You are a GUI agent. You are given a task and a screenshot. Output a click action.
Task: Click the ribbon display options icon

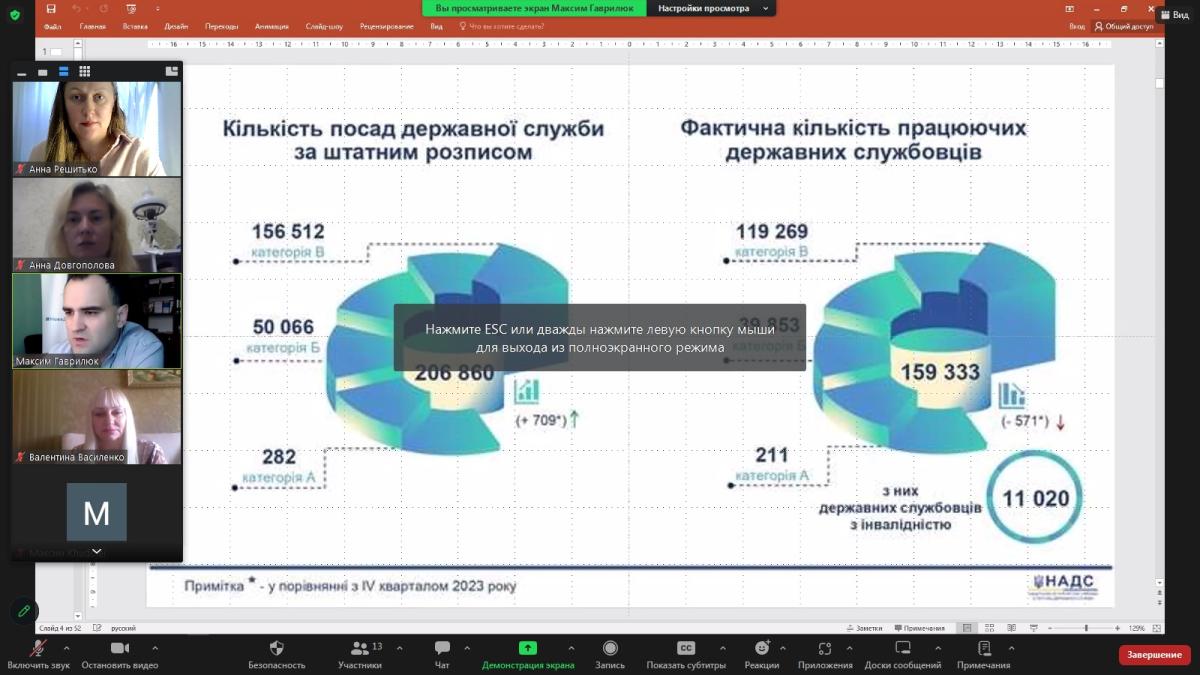[x=1069, y=9]
